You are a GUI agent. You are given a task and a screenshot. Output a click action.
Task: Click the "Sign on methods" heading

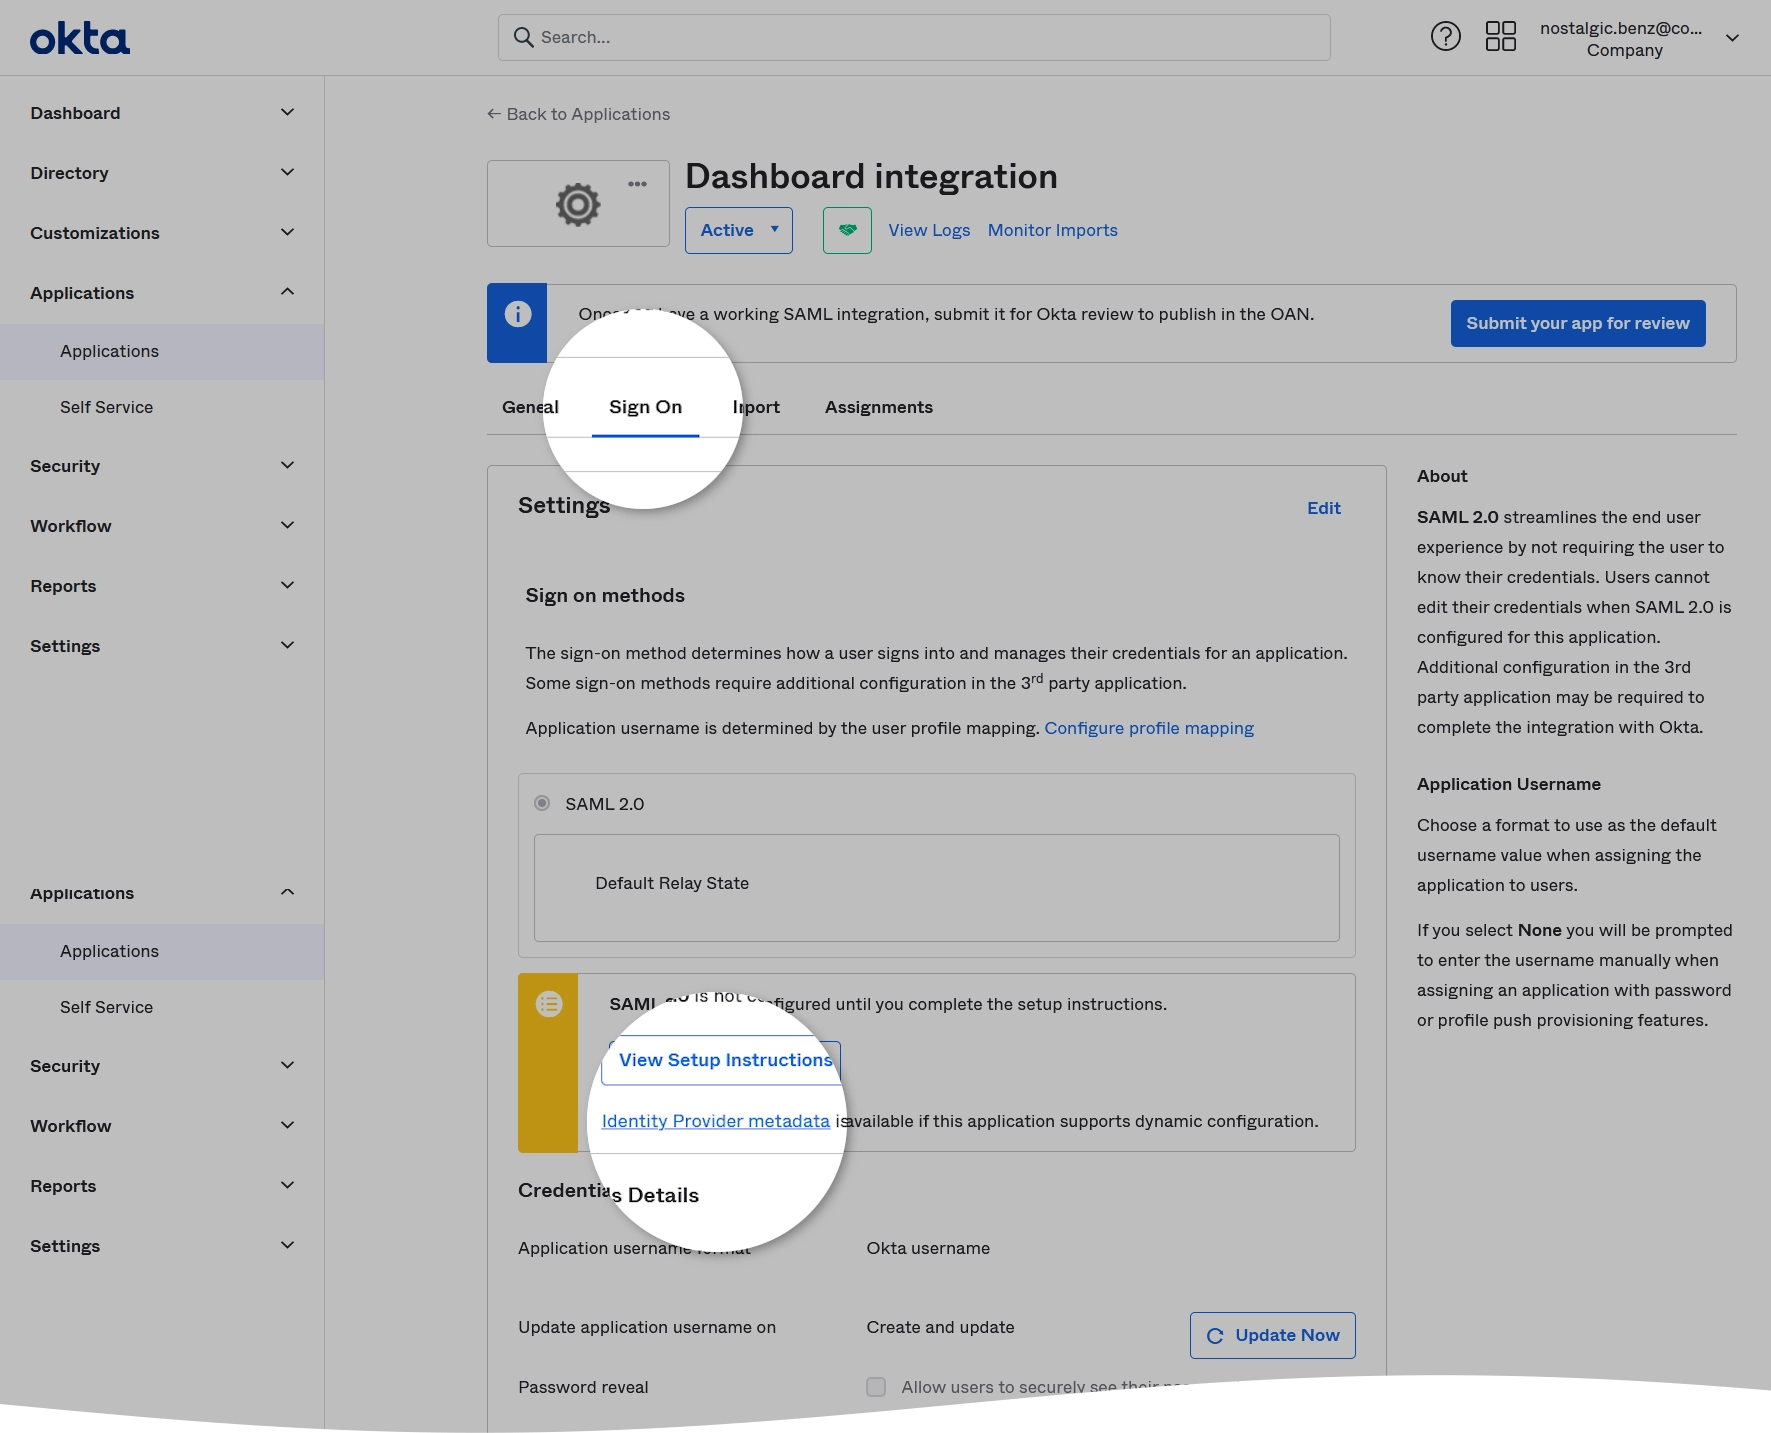coord(605,595)
